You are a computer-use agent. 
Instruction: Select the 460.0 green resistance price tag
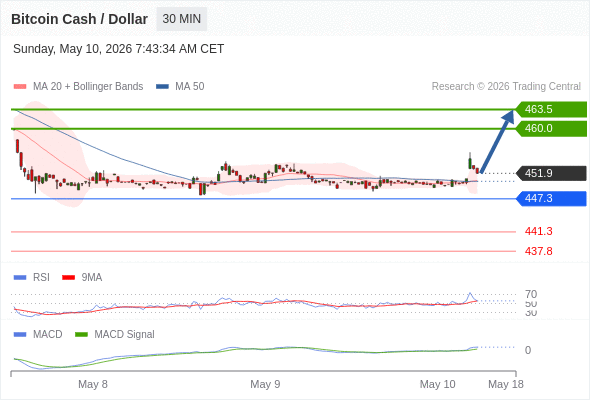(551, 129)
